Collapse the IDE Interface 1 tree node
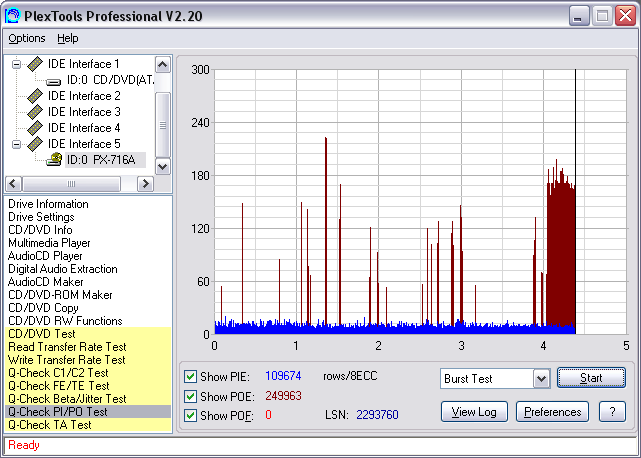This screenshot has width=641, height=458. click(x=16, y=64)
